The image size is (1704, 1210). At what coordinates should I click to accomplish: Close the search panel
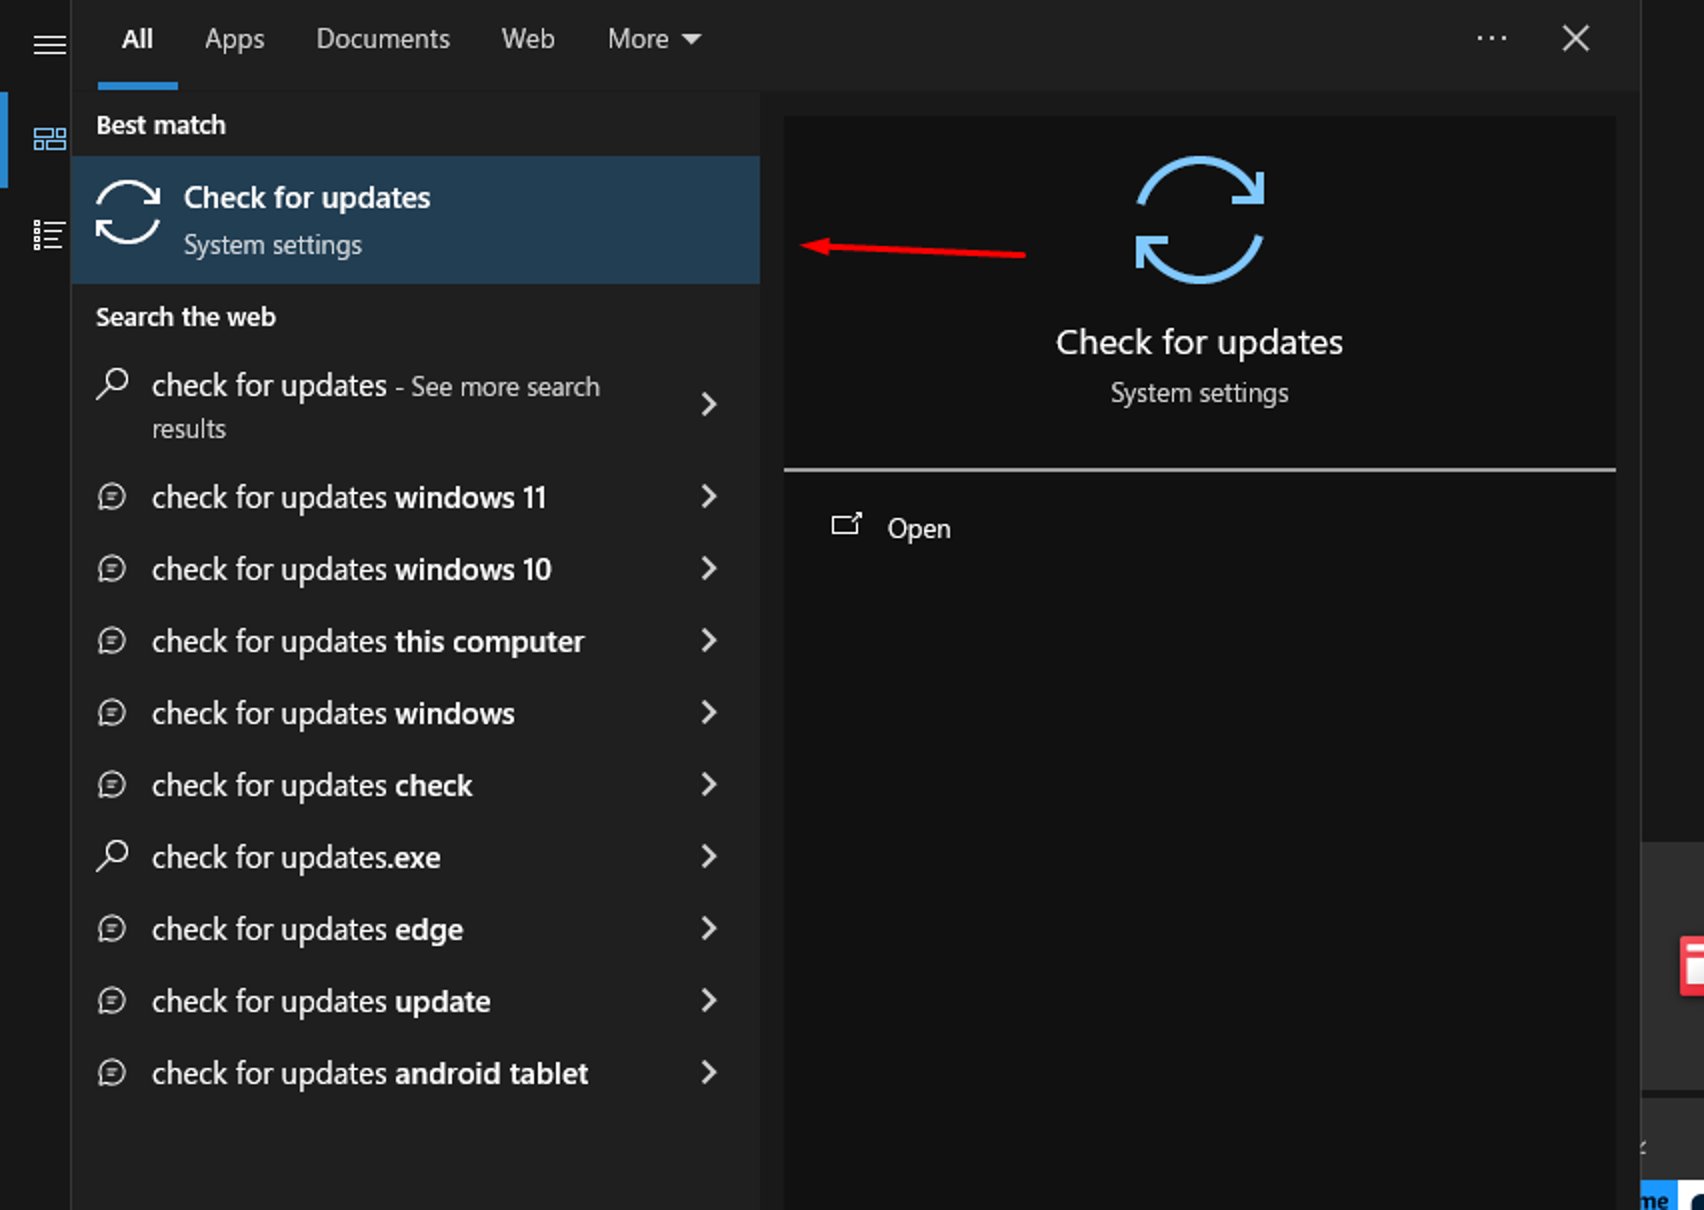(1575, 39)
